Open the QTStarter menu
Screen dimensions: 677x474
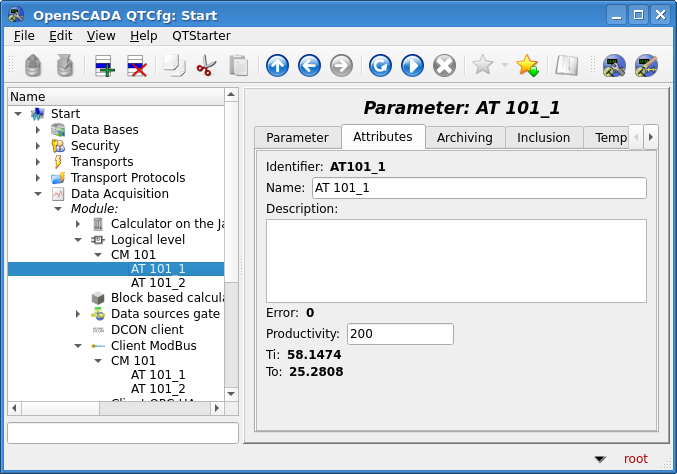point(201,35)
